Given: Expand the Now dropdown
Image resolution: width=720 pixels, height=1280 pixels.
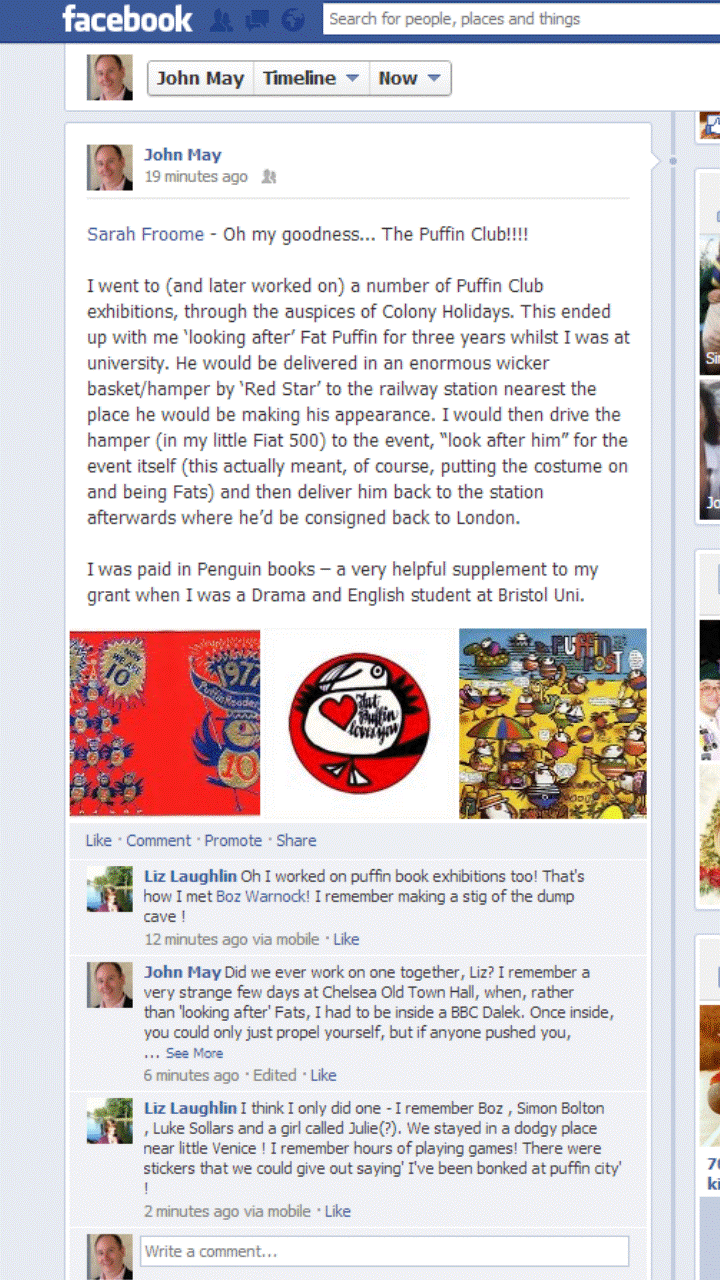Looking at the screenshot, I should coord(410,78).
